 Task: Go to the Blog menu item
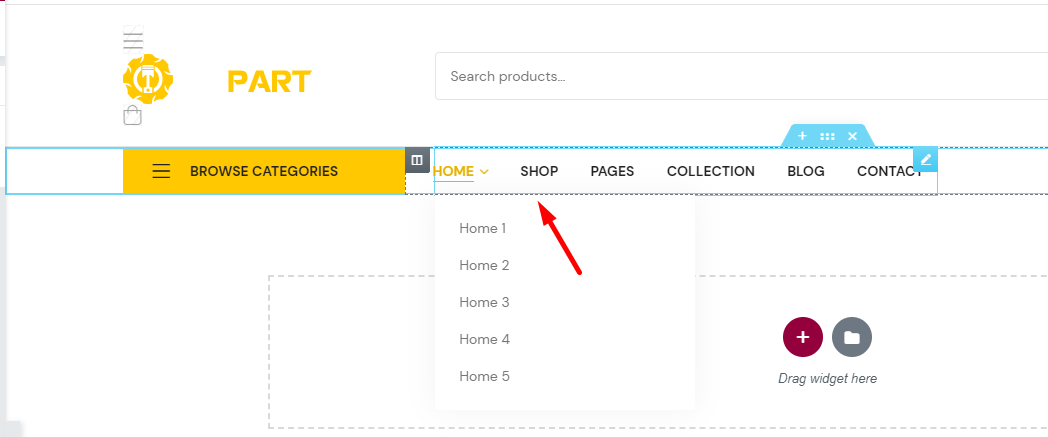click(x=806, y=171)
